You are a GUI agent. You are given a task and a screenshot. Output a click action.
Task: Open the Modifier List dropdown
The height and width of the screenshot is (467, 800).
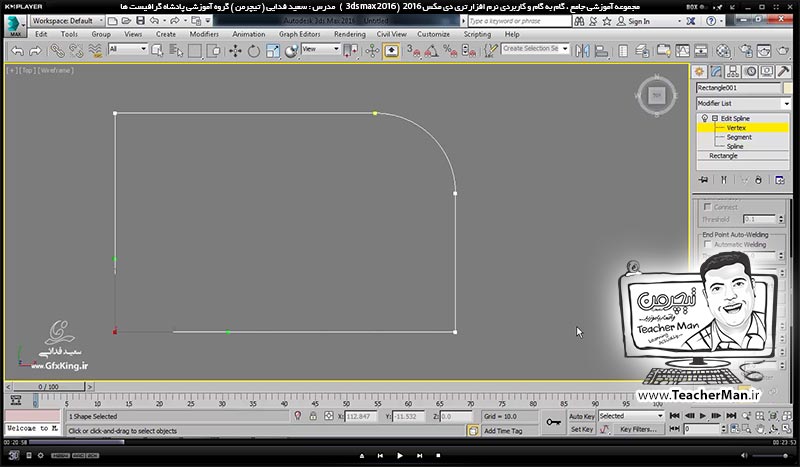[x=743, y=104]
